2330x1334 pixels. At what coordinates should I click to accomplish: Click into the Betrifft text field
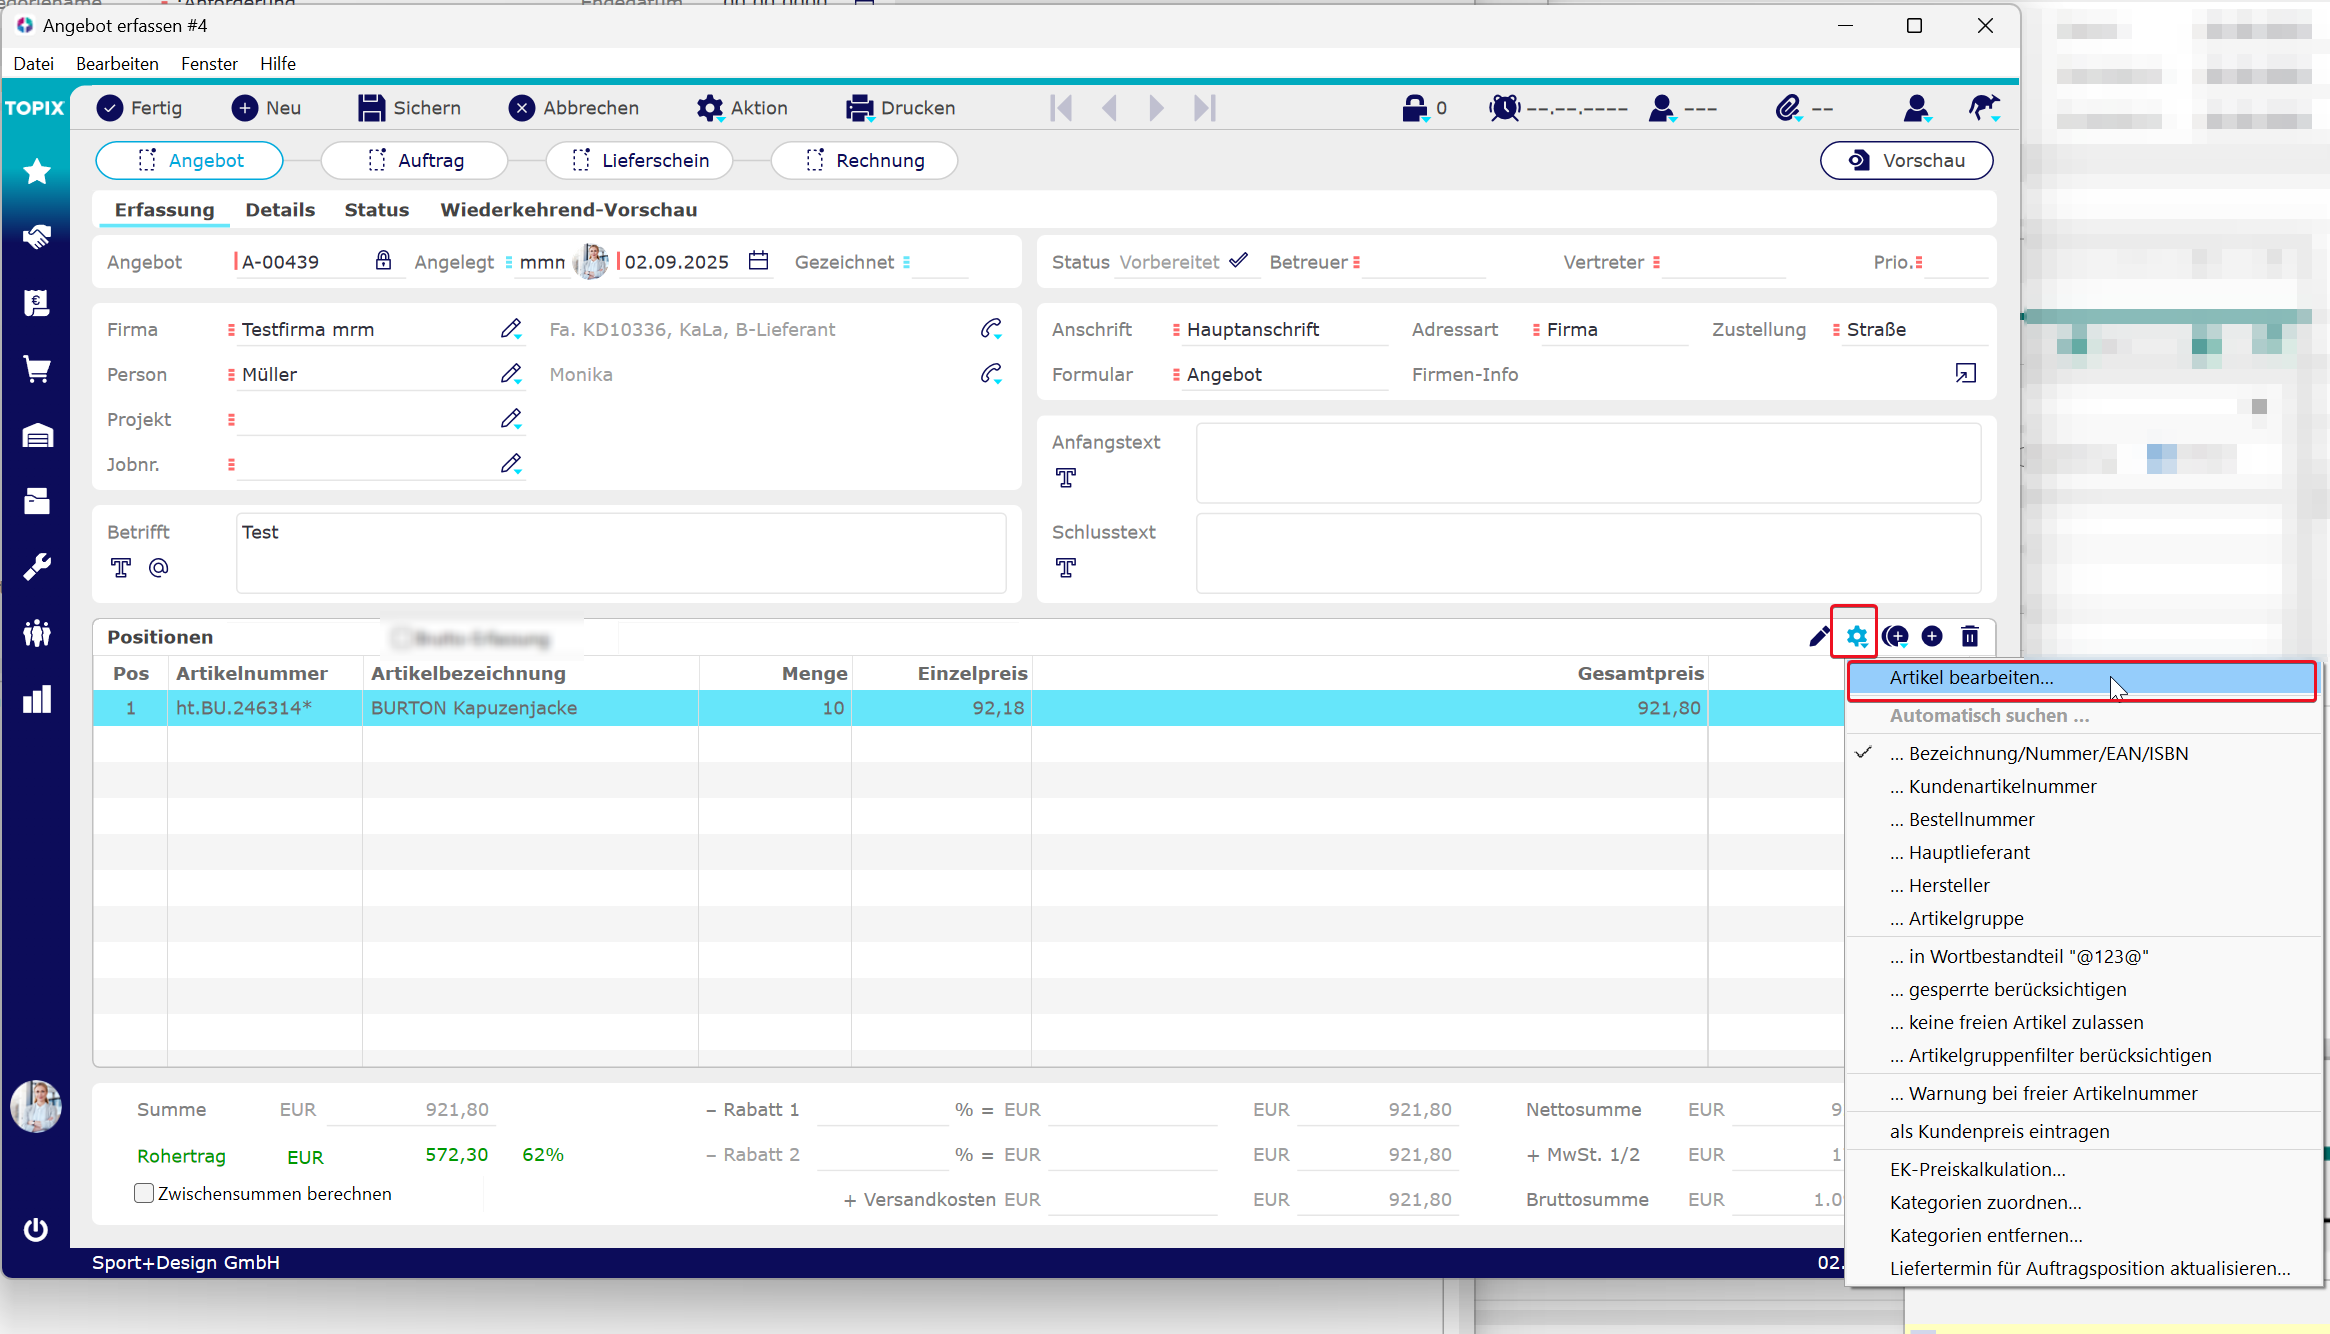tap(621, 553)
